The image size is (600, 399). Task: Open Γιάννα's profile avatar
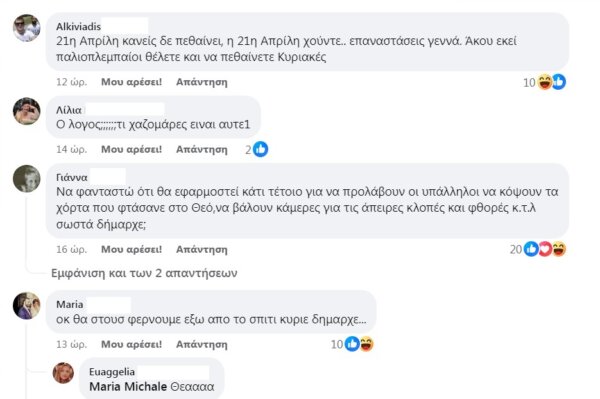pos(26,179)
